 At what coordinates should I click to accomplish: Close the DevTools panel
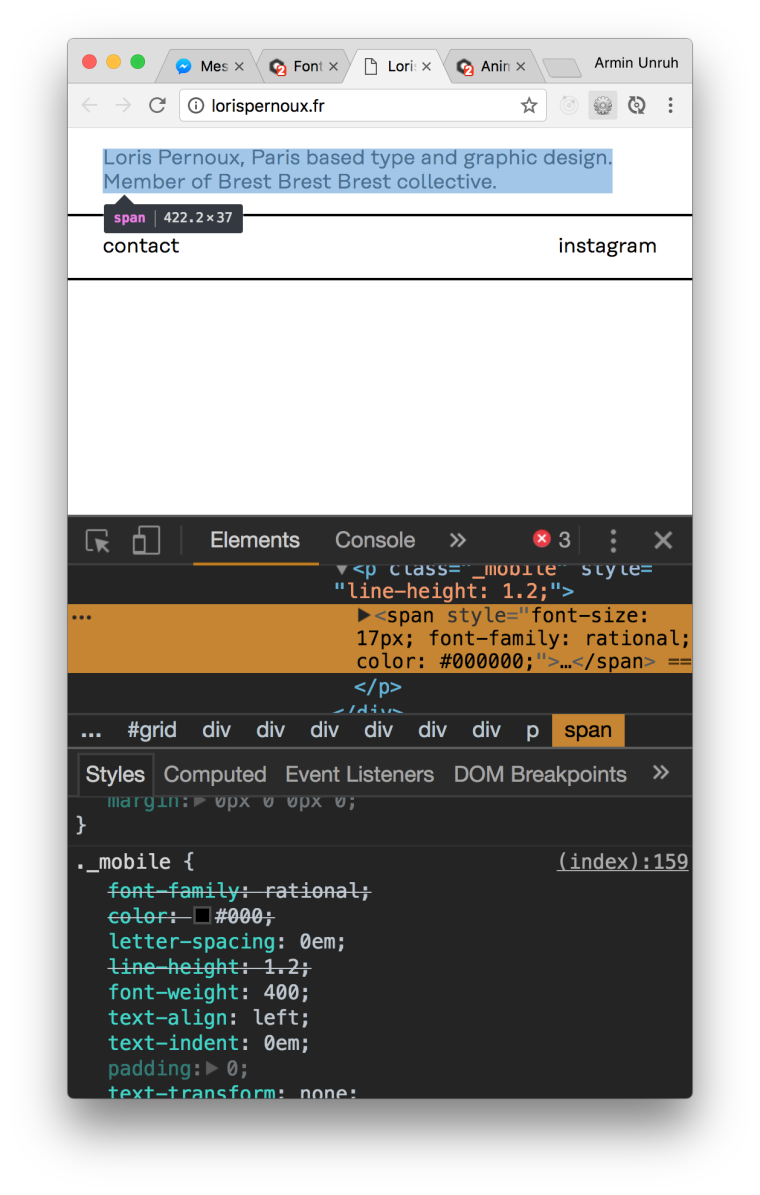pyautogui.click(x=663, y=541)
